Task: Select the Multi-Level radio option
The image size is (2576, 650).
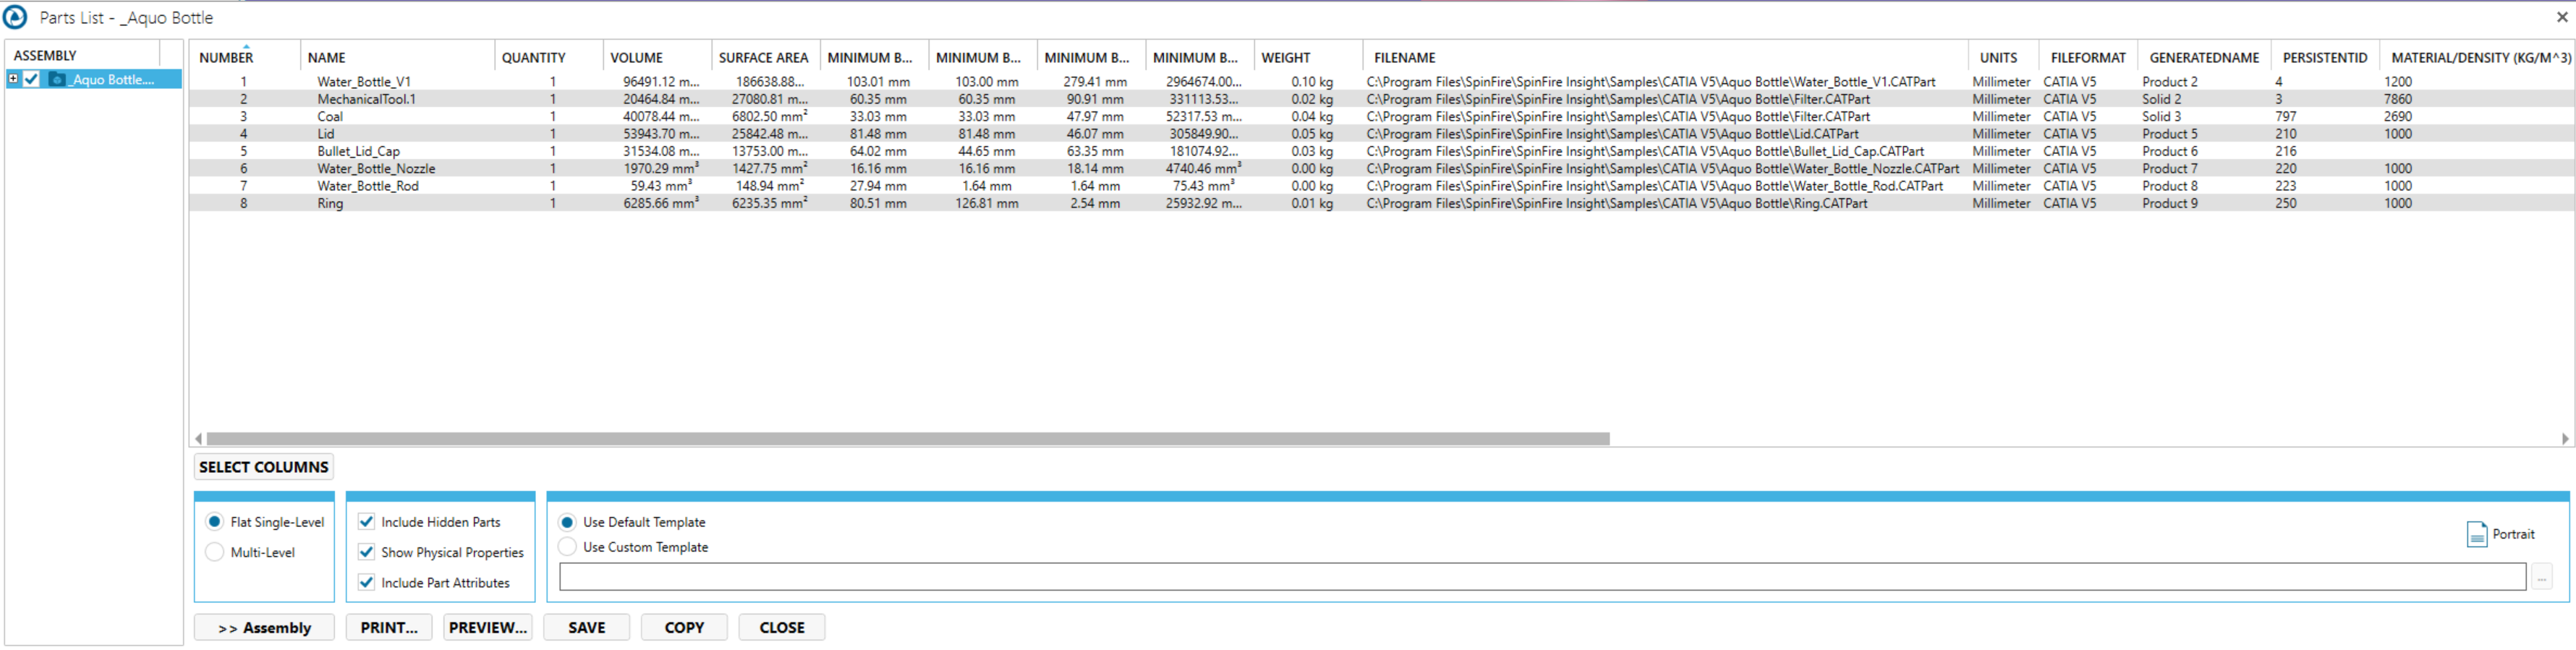Action: tap(214, 552)
